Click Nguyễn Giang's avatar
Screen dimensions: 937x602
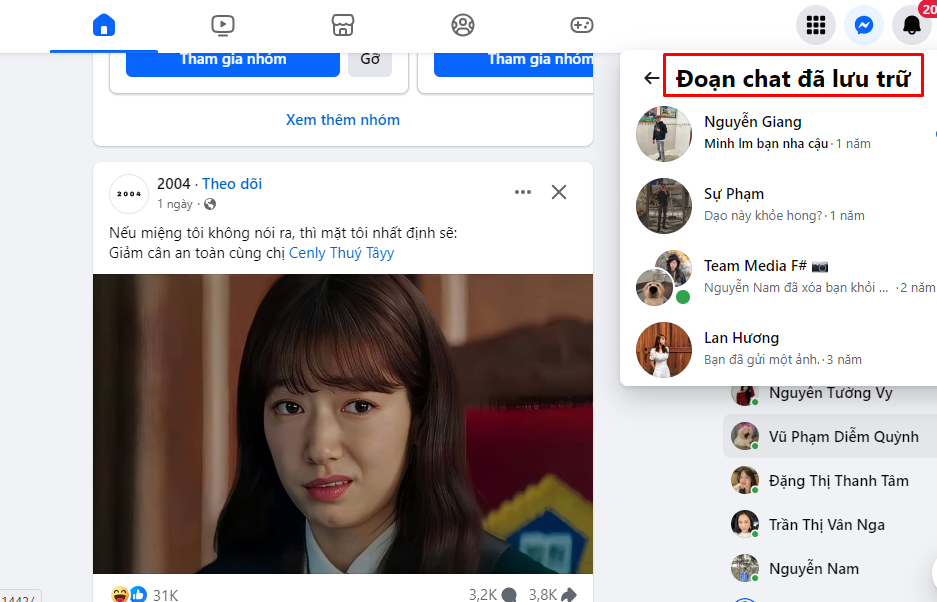(663, 134)
